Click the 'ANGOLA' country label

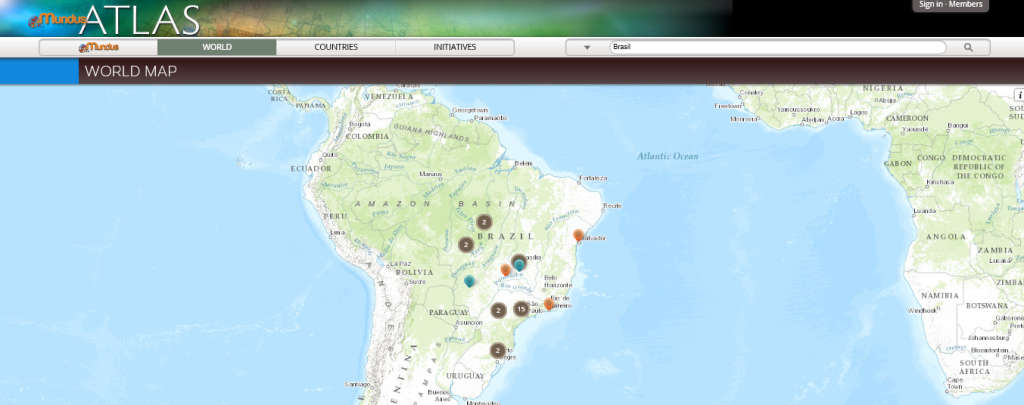click(945, 236)
